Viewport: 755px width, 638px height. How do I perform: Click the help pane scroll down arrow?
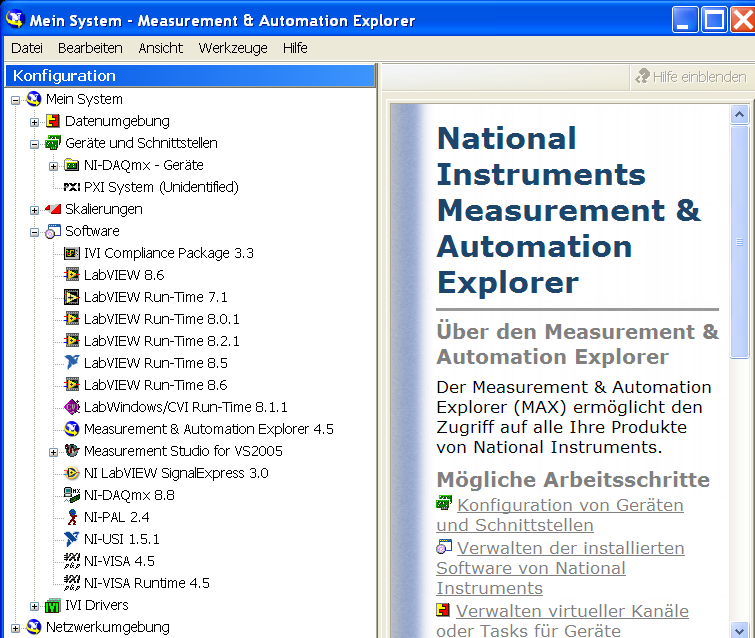pos(740,629)
